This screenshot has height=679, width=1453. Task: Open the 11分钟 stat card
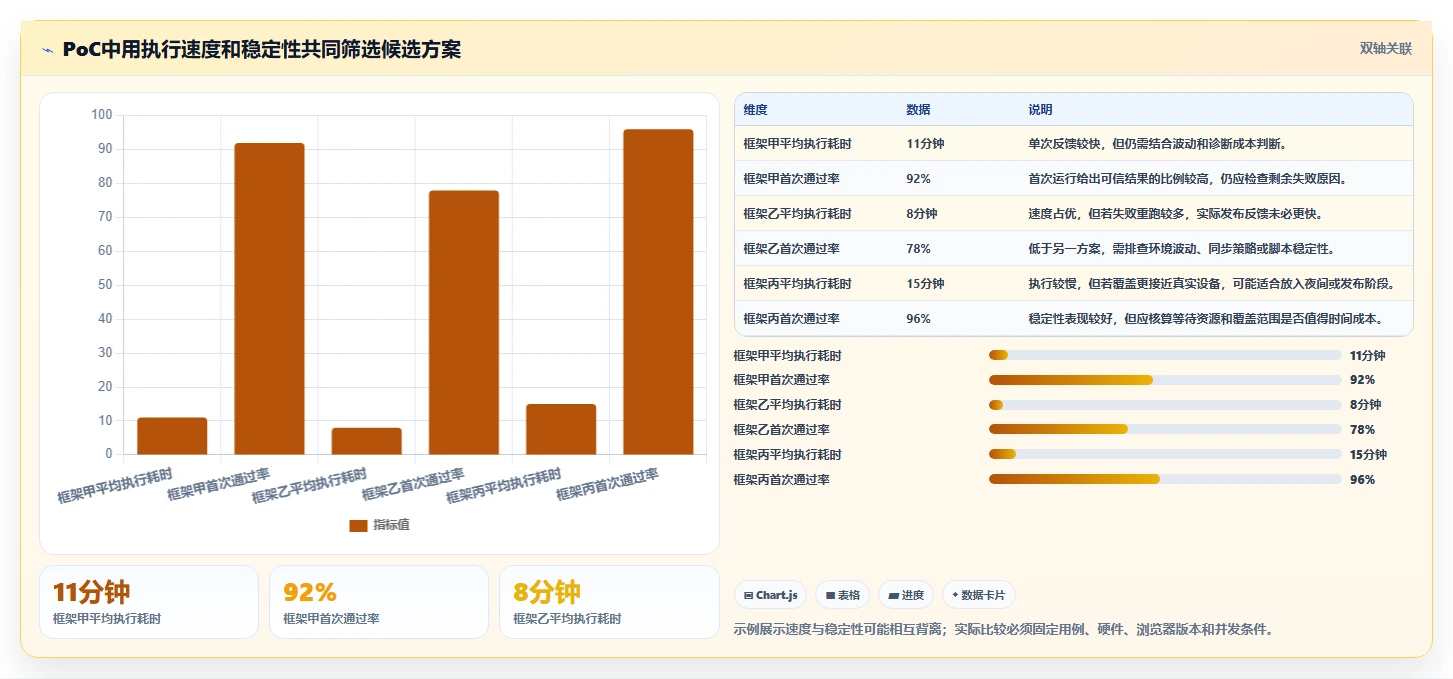(x=149, y=602)
